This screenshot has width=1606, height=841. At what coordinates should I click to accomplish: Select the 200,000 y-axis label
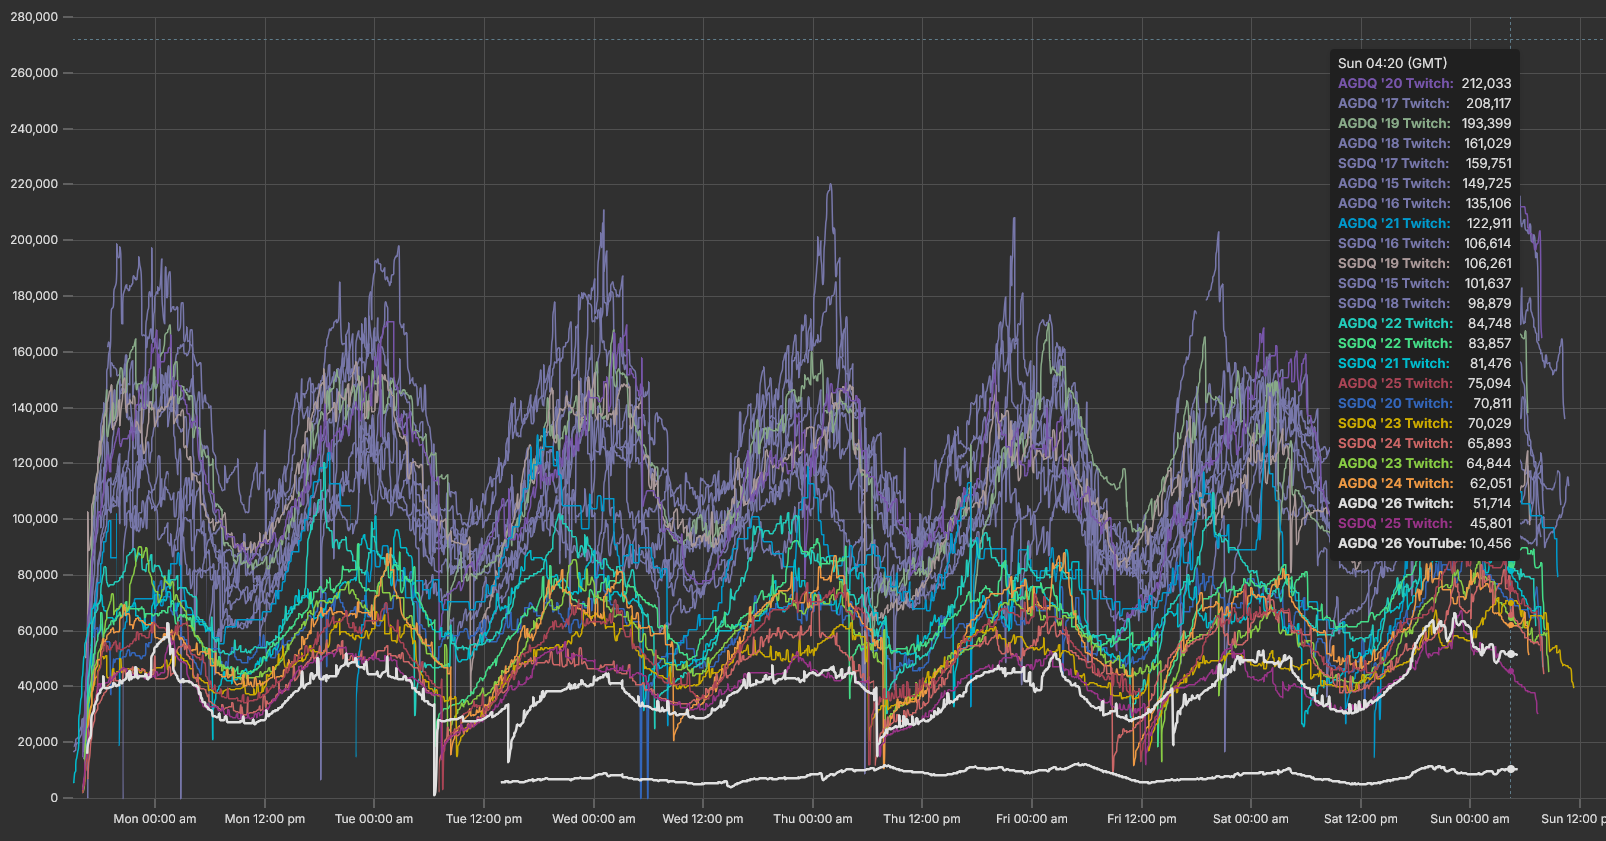(x=34, y=240)
